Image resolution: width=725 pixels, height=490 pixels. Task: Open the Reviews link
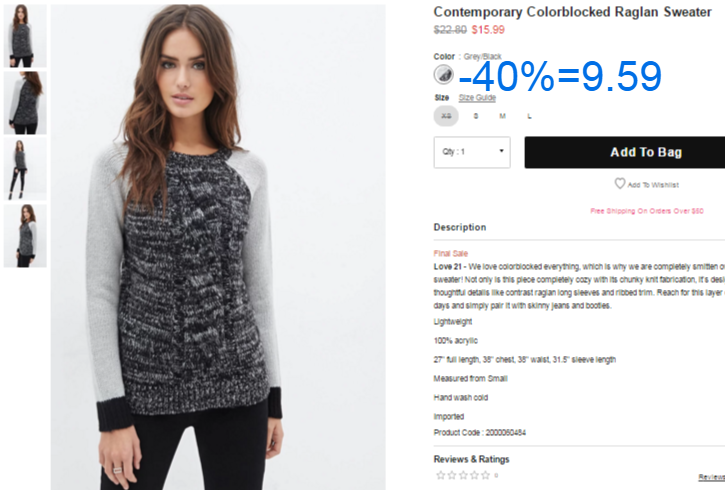pyautogui.click(x=711, y=477)
